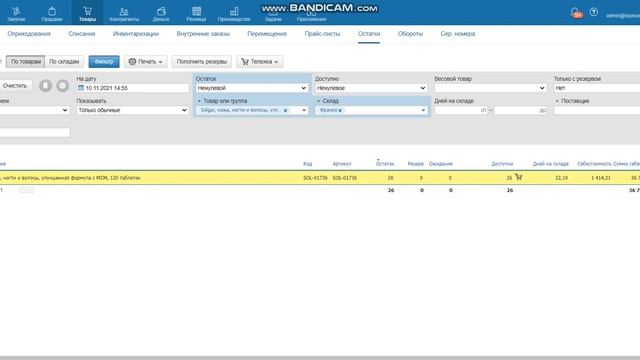The height and width of the screenshot is (360, 640).
Task: Click the 1 414,31 cost value
Action: 601,178
